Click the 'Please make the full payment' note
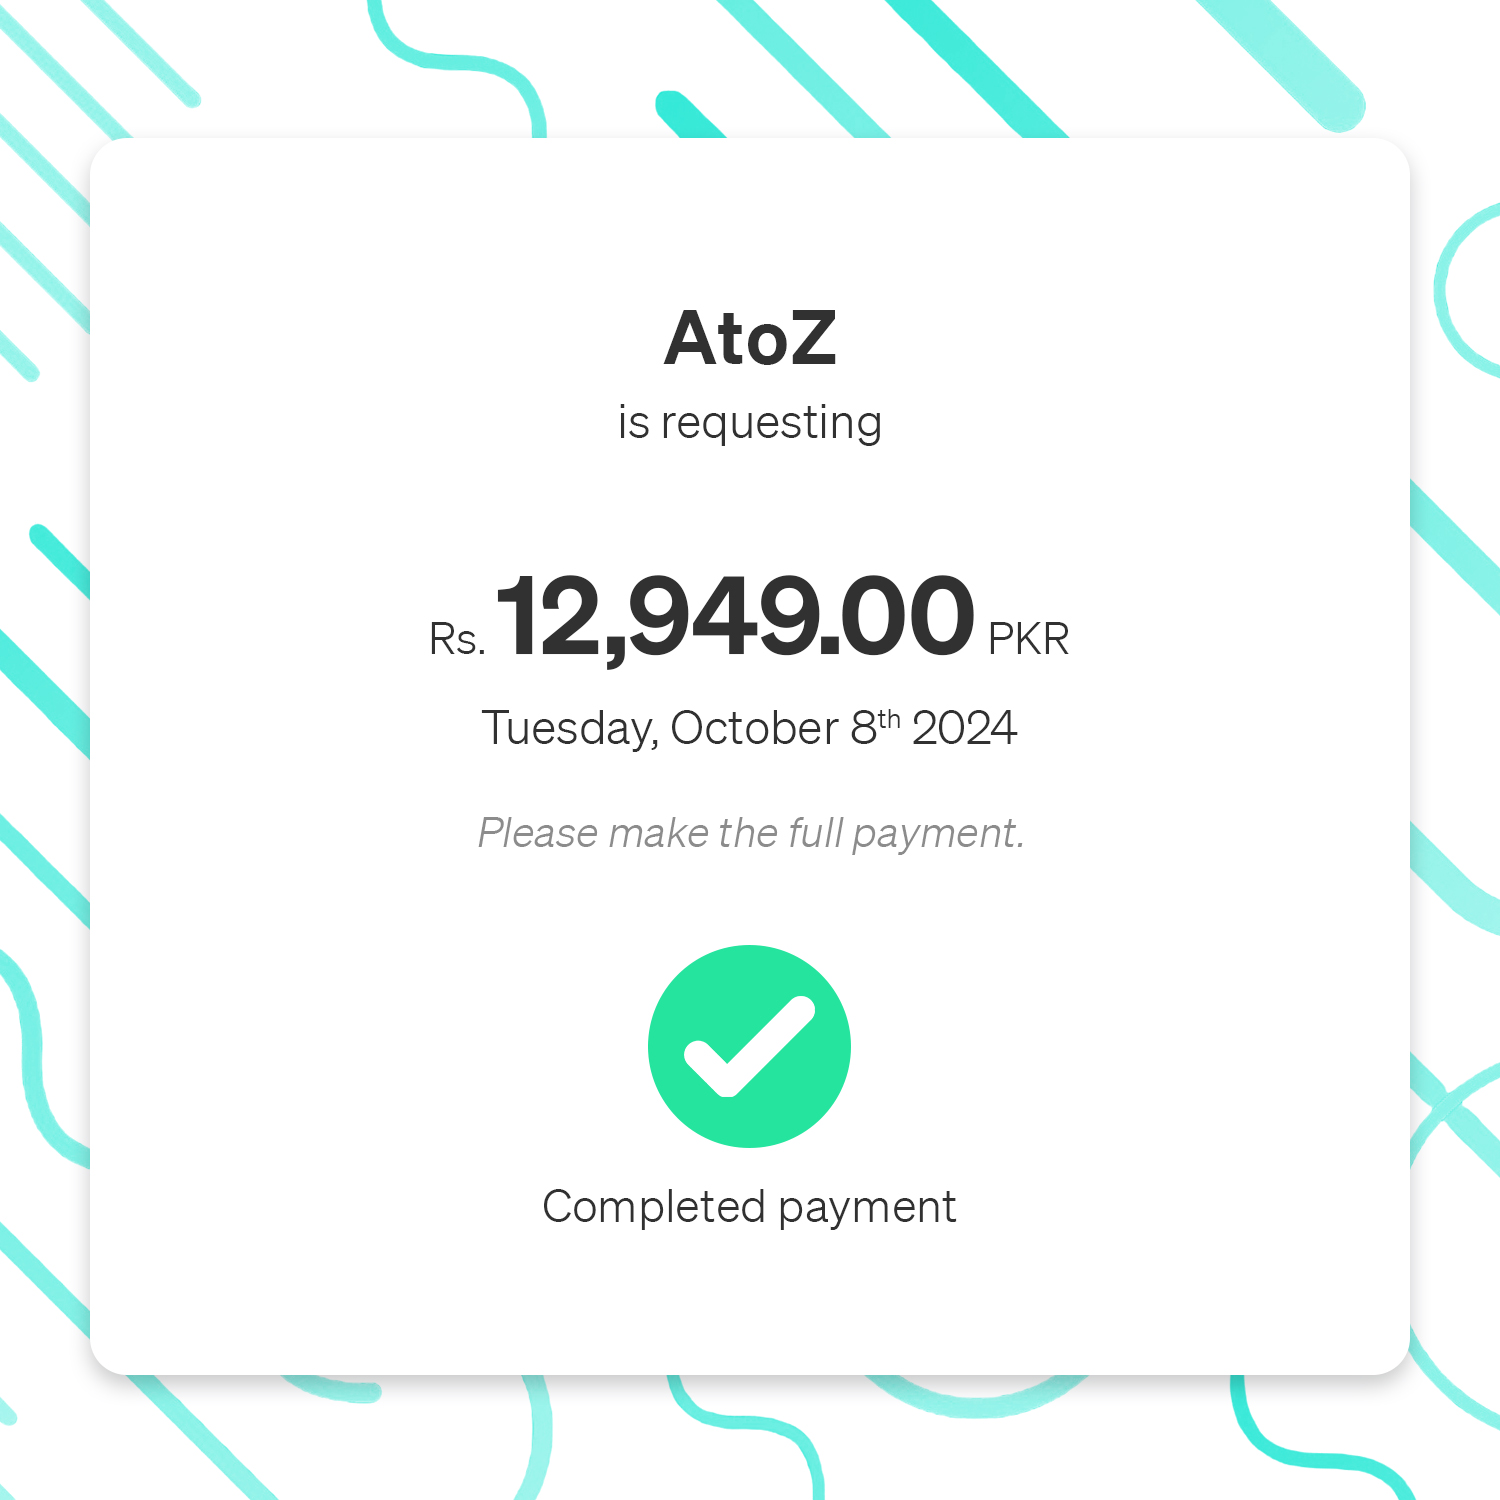Screen dimensions: 1500x1500 (751, 833)
